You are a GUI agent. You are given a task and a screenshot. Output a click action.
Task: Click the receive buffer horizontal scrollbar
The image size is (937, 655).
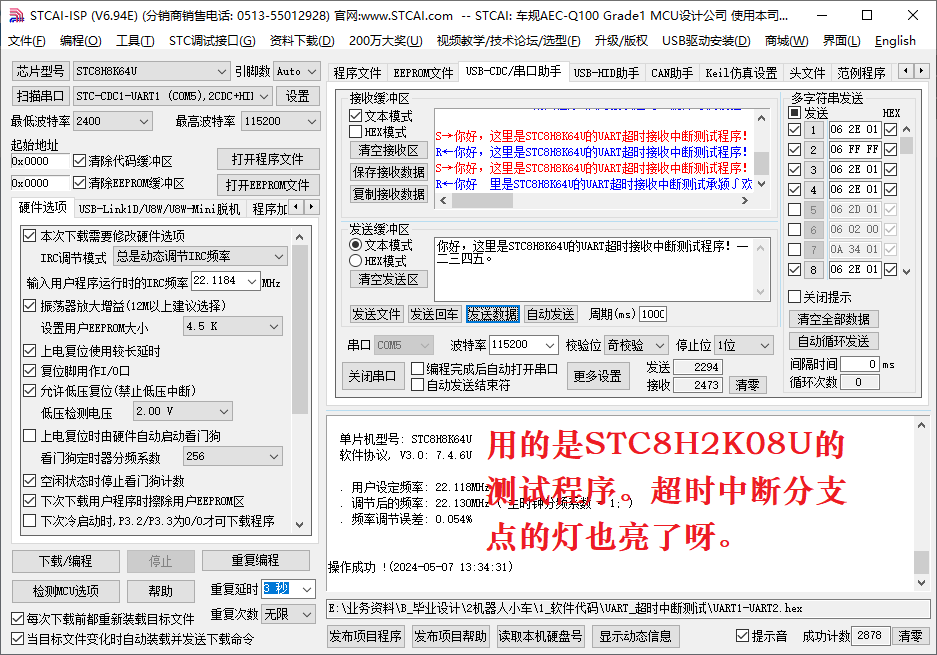593,201
